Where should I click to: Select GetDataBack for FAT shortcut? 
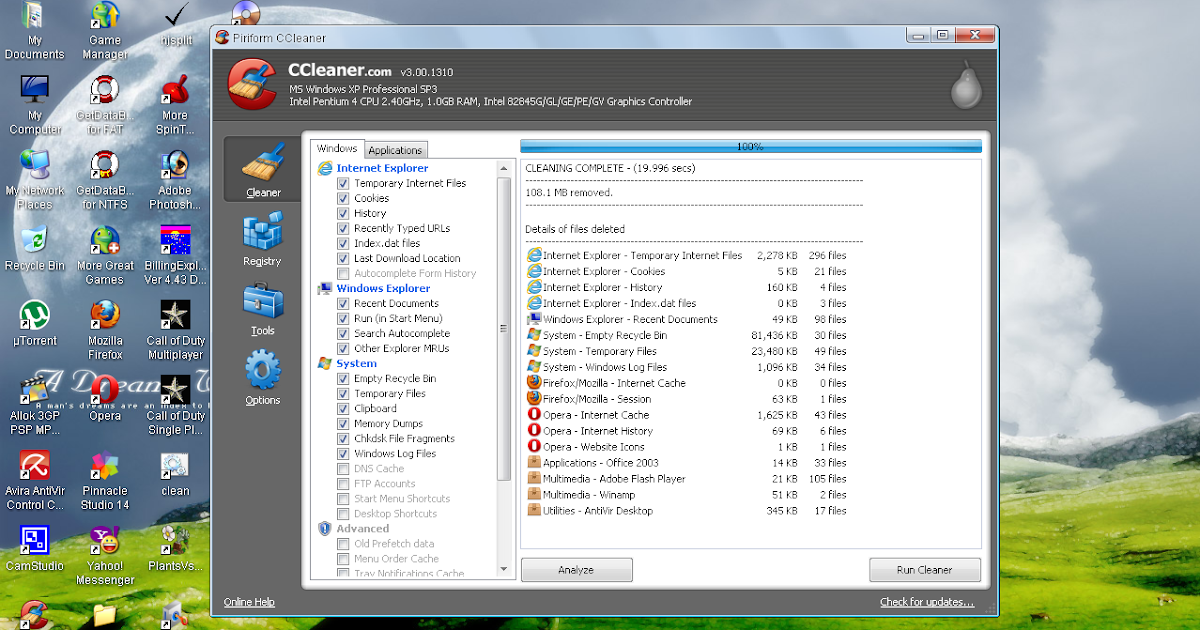coord(105,105)
